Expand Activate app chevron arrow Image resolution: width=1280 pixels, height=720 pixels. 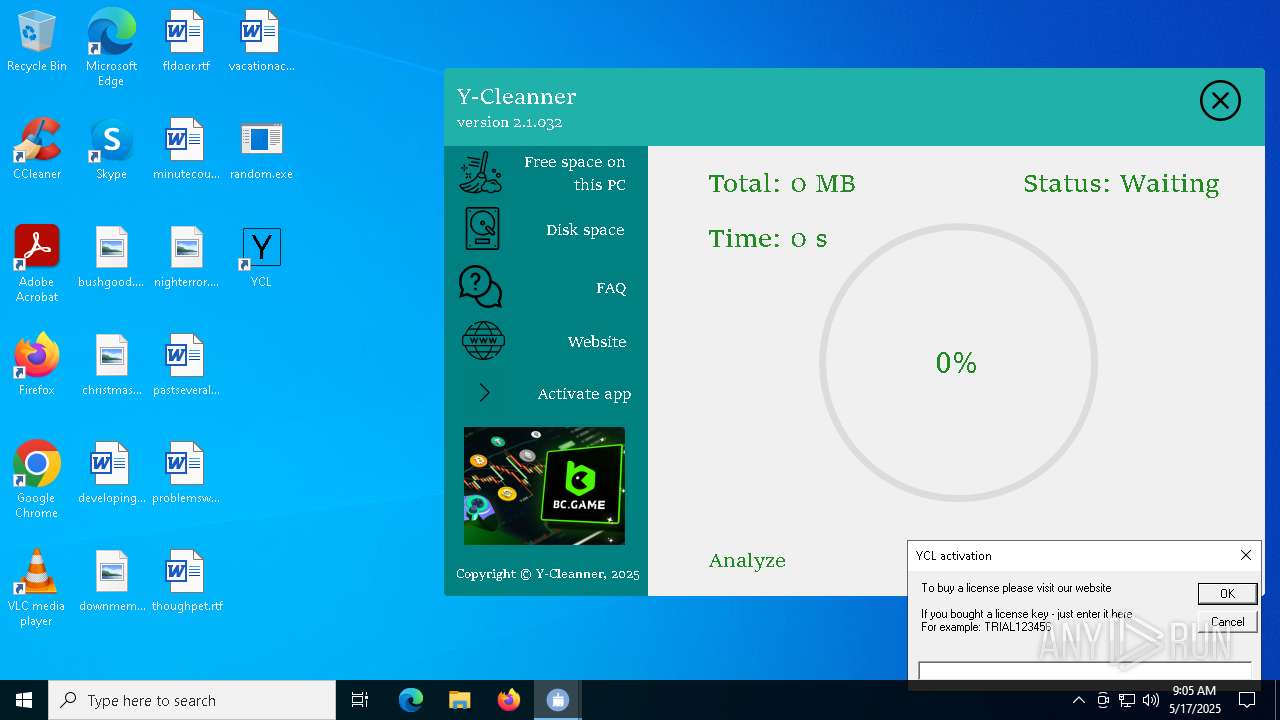coord(484,393)
